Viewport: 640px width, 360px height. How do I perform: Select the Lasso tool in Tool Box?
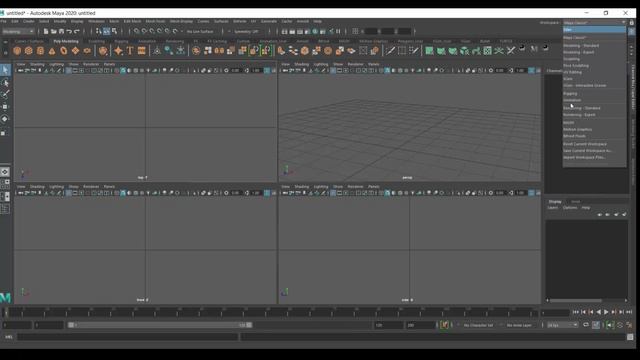click(x=5, y=83)
